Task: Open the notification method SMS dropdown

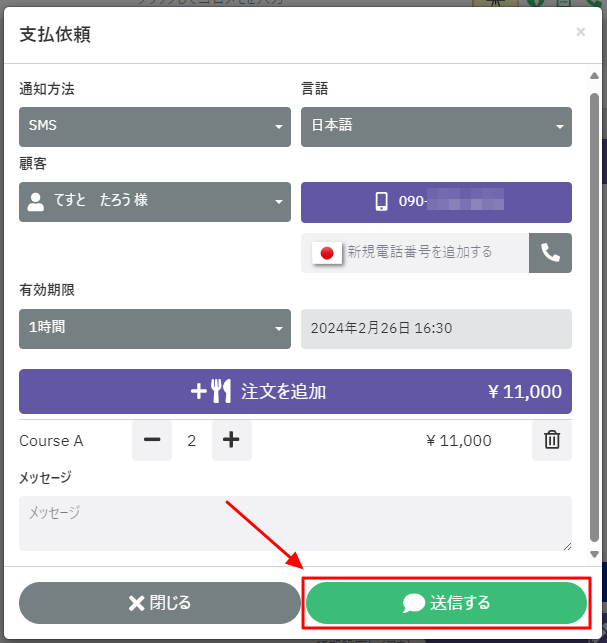Action: (155, 127)
